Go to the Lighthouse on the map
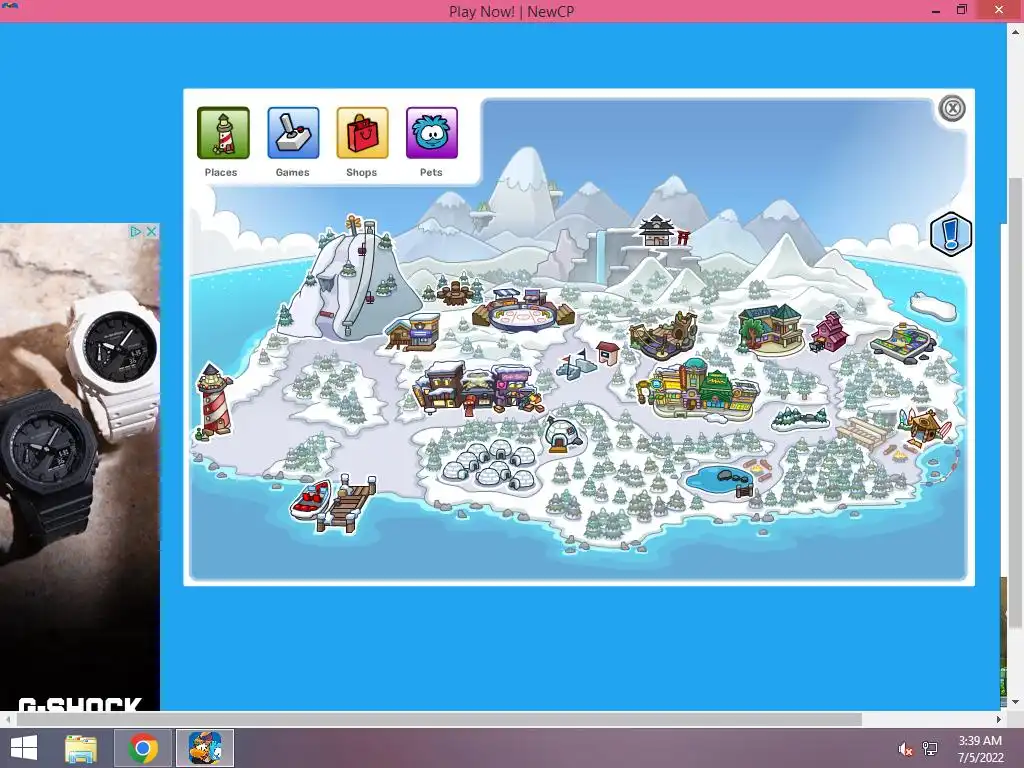 214,400
